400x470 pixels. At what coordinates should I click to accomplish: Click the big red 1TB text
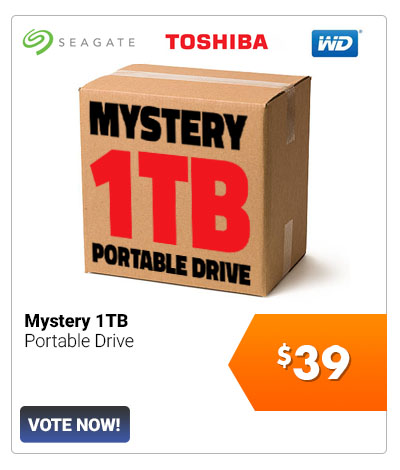pyautogui.click(x=170, y=200)
